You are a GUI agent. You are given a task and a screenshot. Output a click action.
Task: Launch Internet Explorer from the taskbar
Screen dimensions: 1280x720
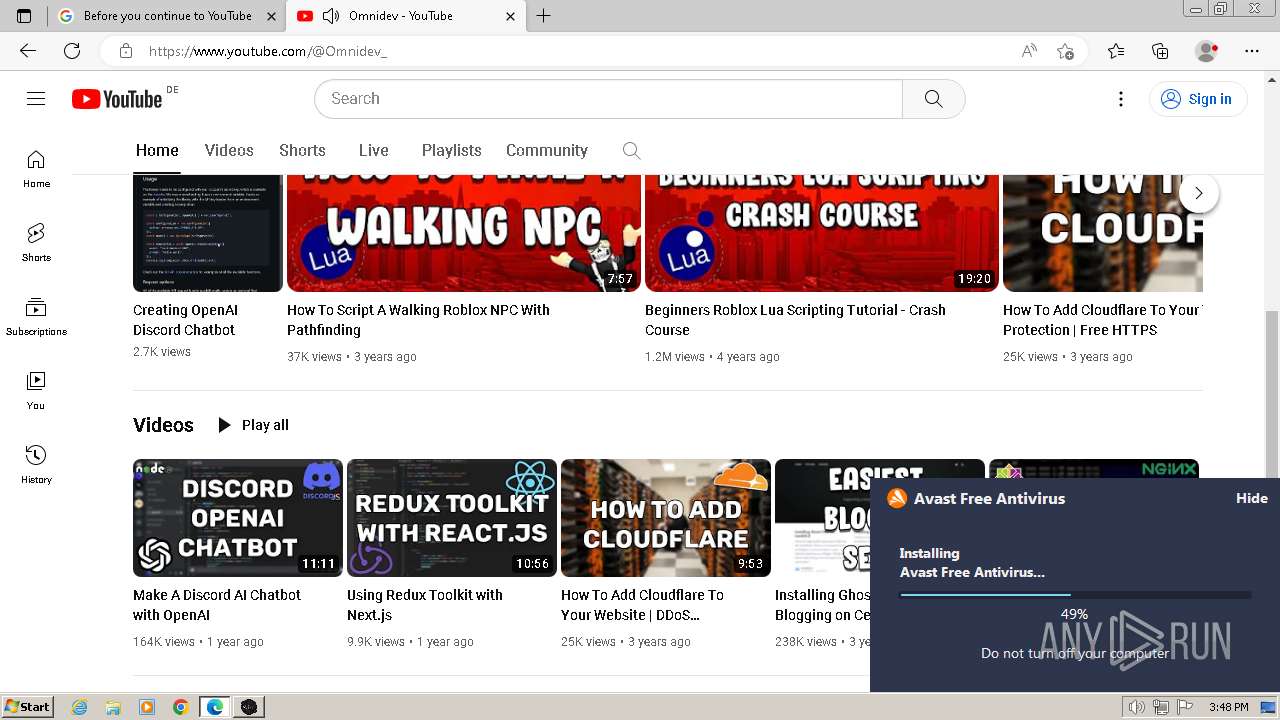click(80, 707)
